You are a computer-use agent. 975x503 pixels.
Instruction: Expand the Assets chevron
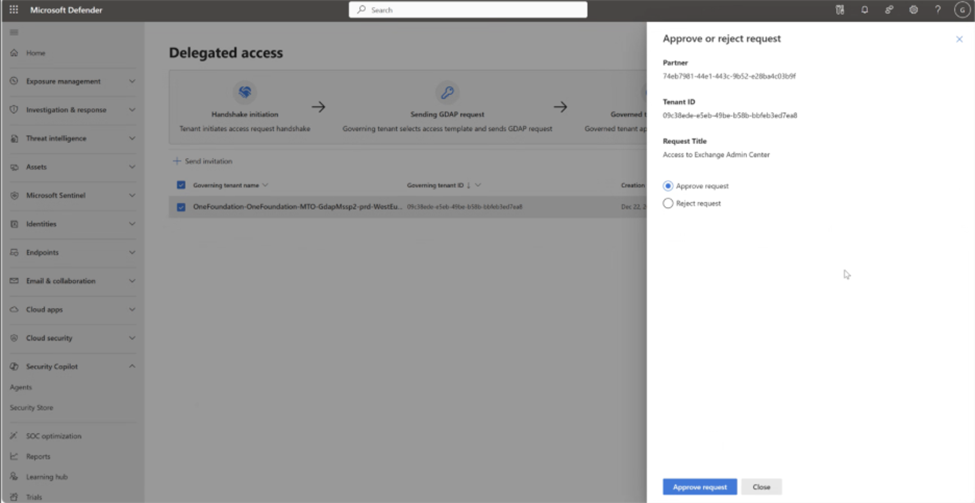(132, 167)
